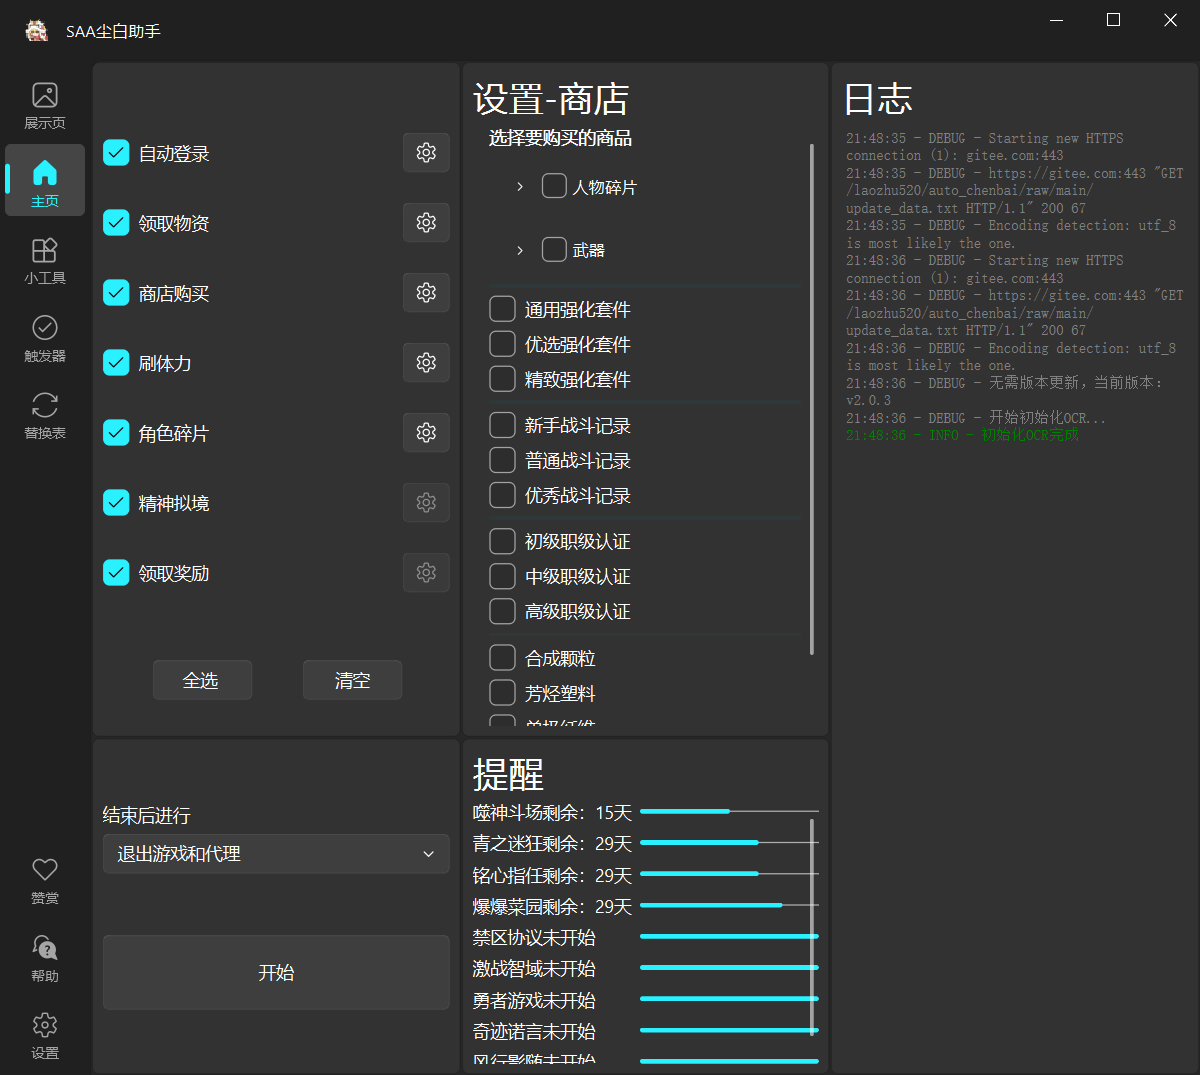Image resolution: width=1200 pixels, height=1075 pixels.
Task: Click the 清空 button
Action: (x=352, y=680)
